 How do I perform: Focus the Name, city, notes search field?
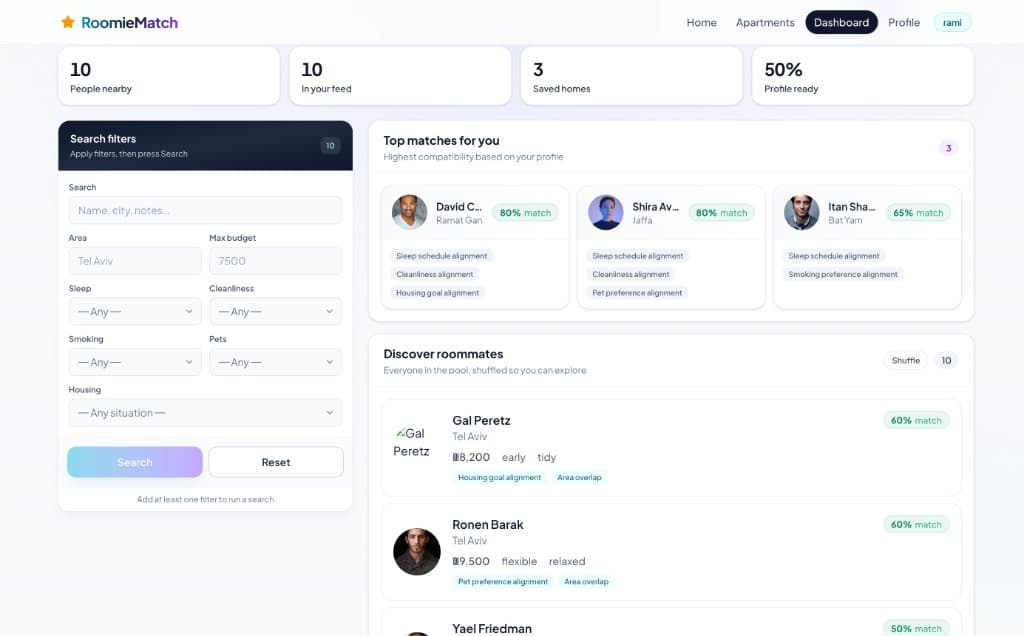(x=205, y=210)
